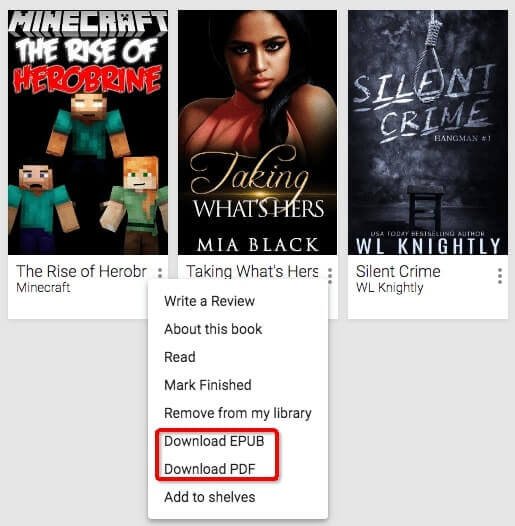Open three-dot menu for Silent Crime
Viewport: 515px width, 526px height.
tap(500, 276)
